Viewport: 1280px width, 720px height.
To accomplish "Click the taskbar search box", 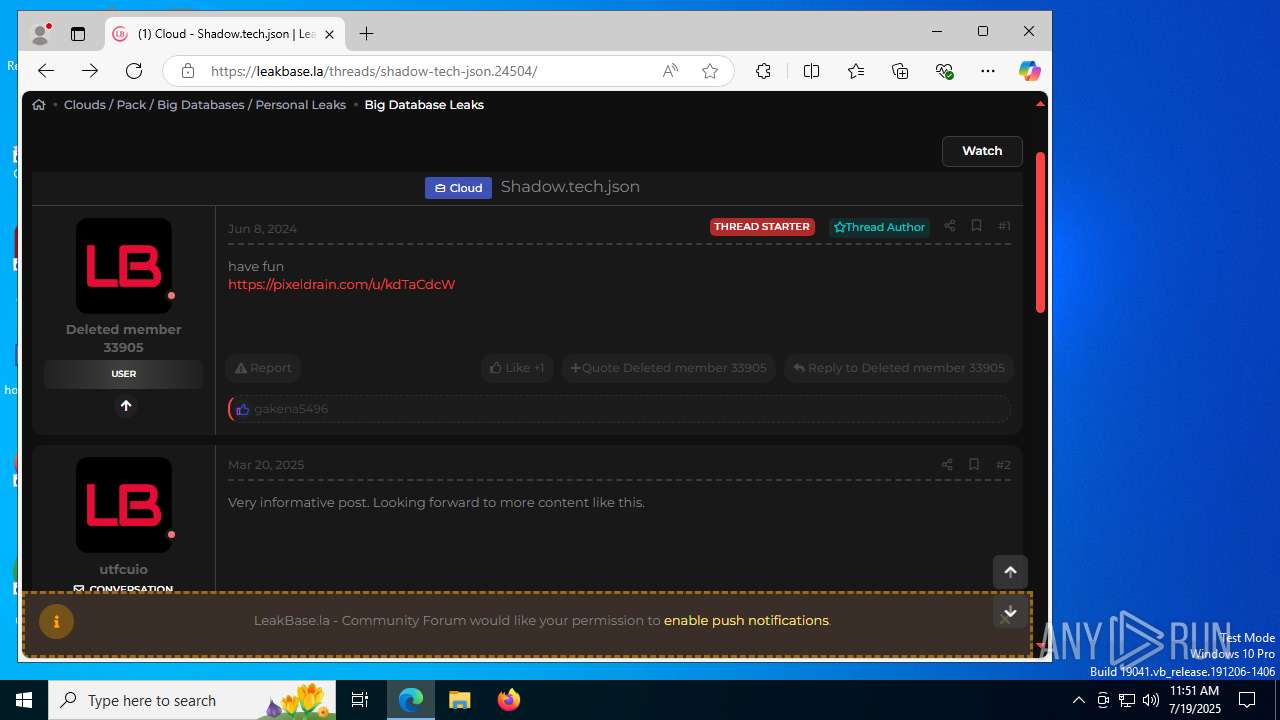I will (x=194, y=700).
